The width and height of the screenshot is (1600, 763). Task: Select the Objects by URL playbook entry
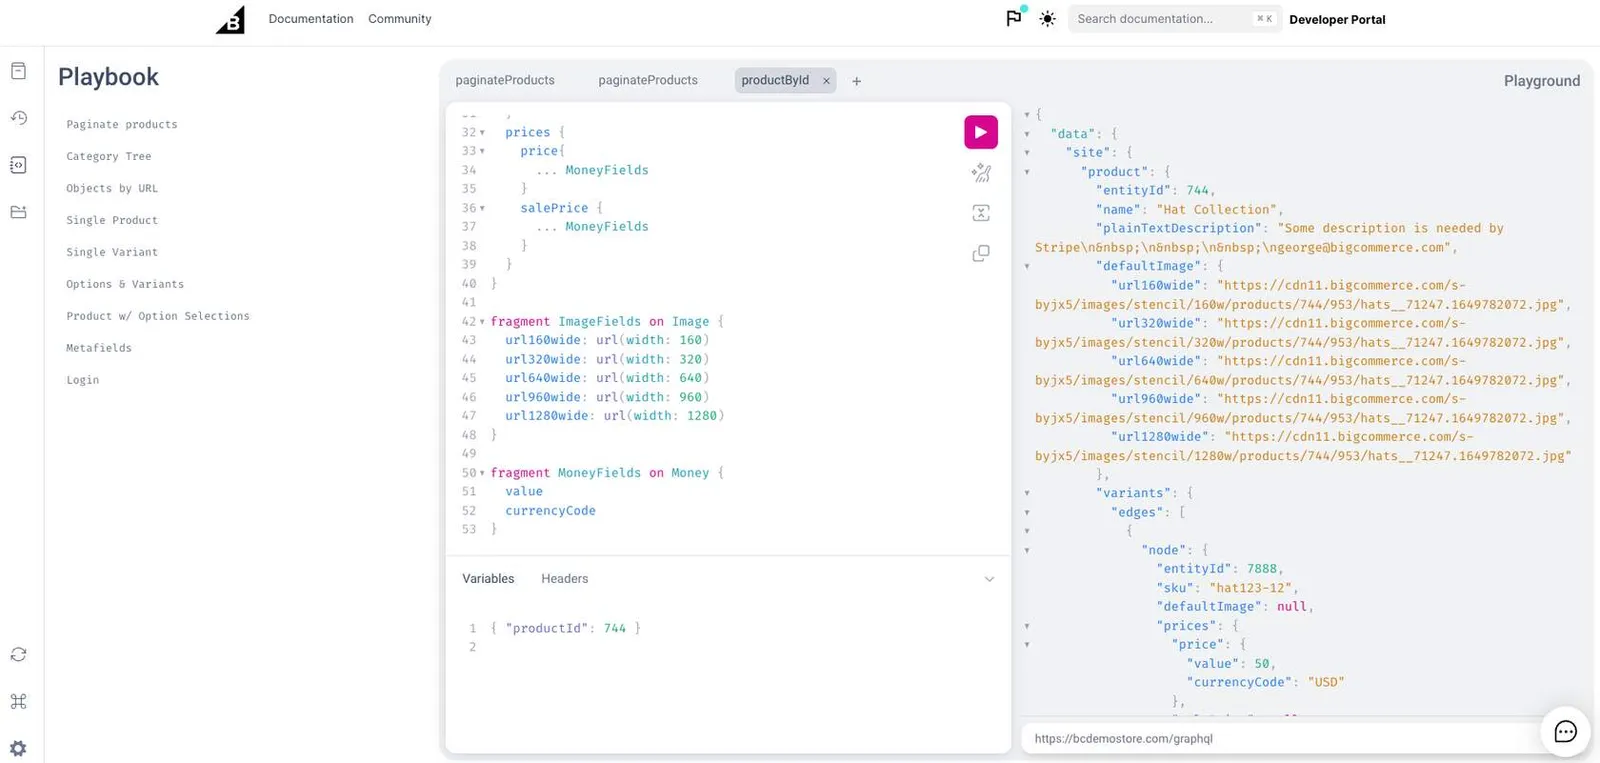[x=112, y=189]
